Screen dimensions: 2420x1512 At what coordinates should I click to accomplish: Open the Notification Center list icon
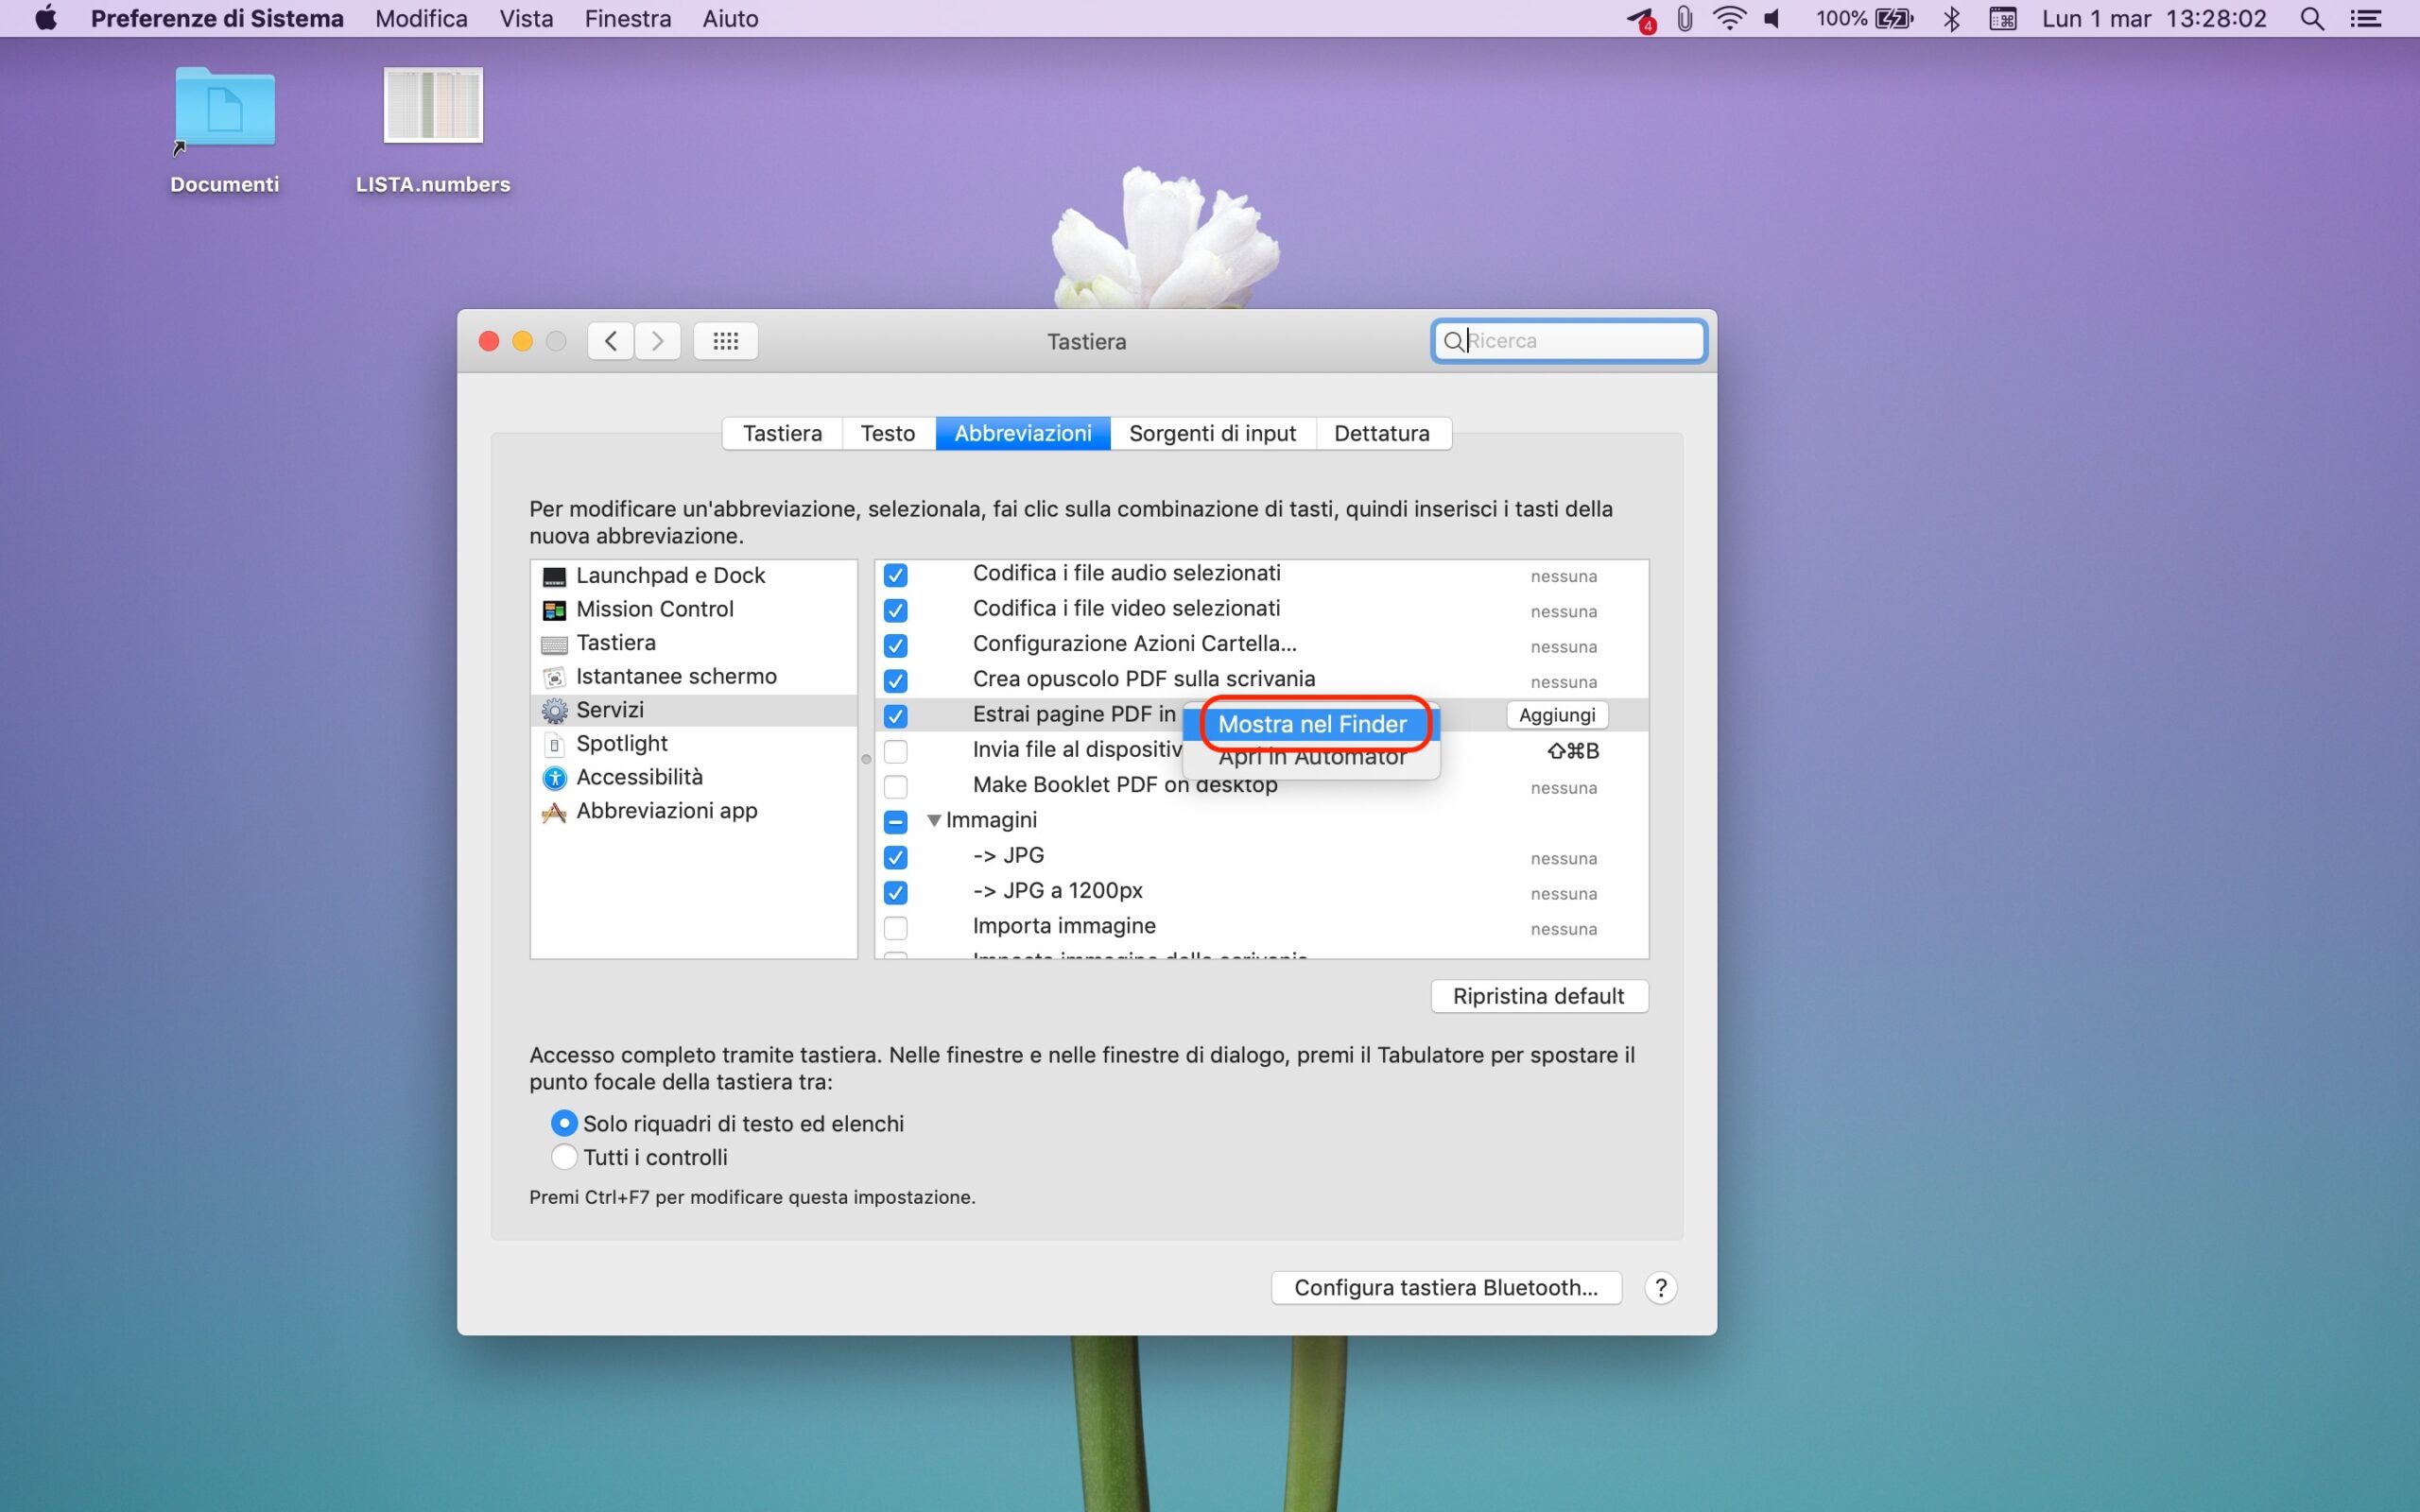[2365, 19]
